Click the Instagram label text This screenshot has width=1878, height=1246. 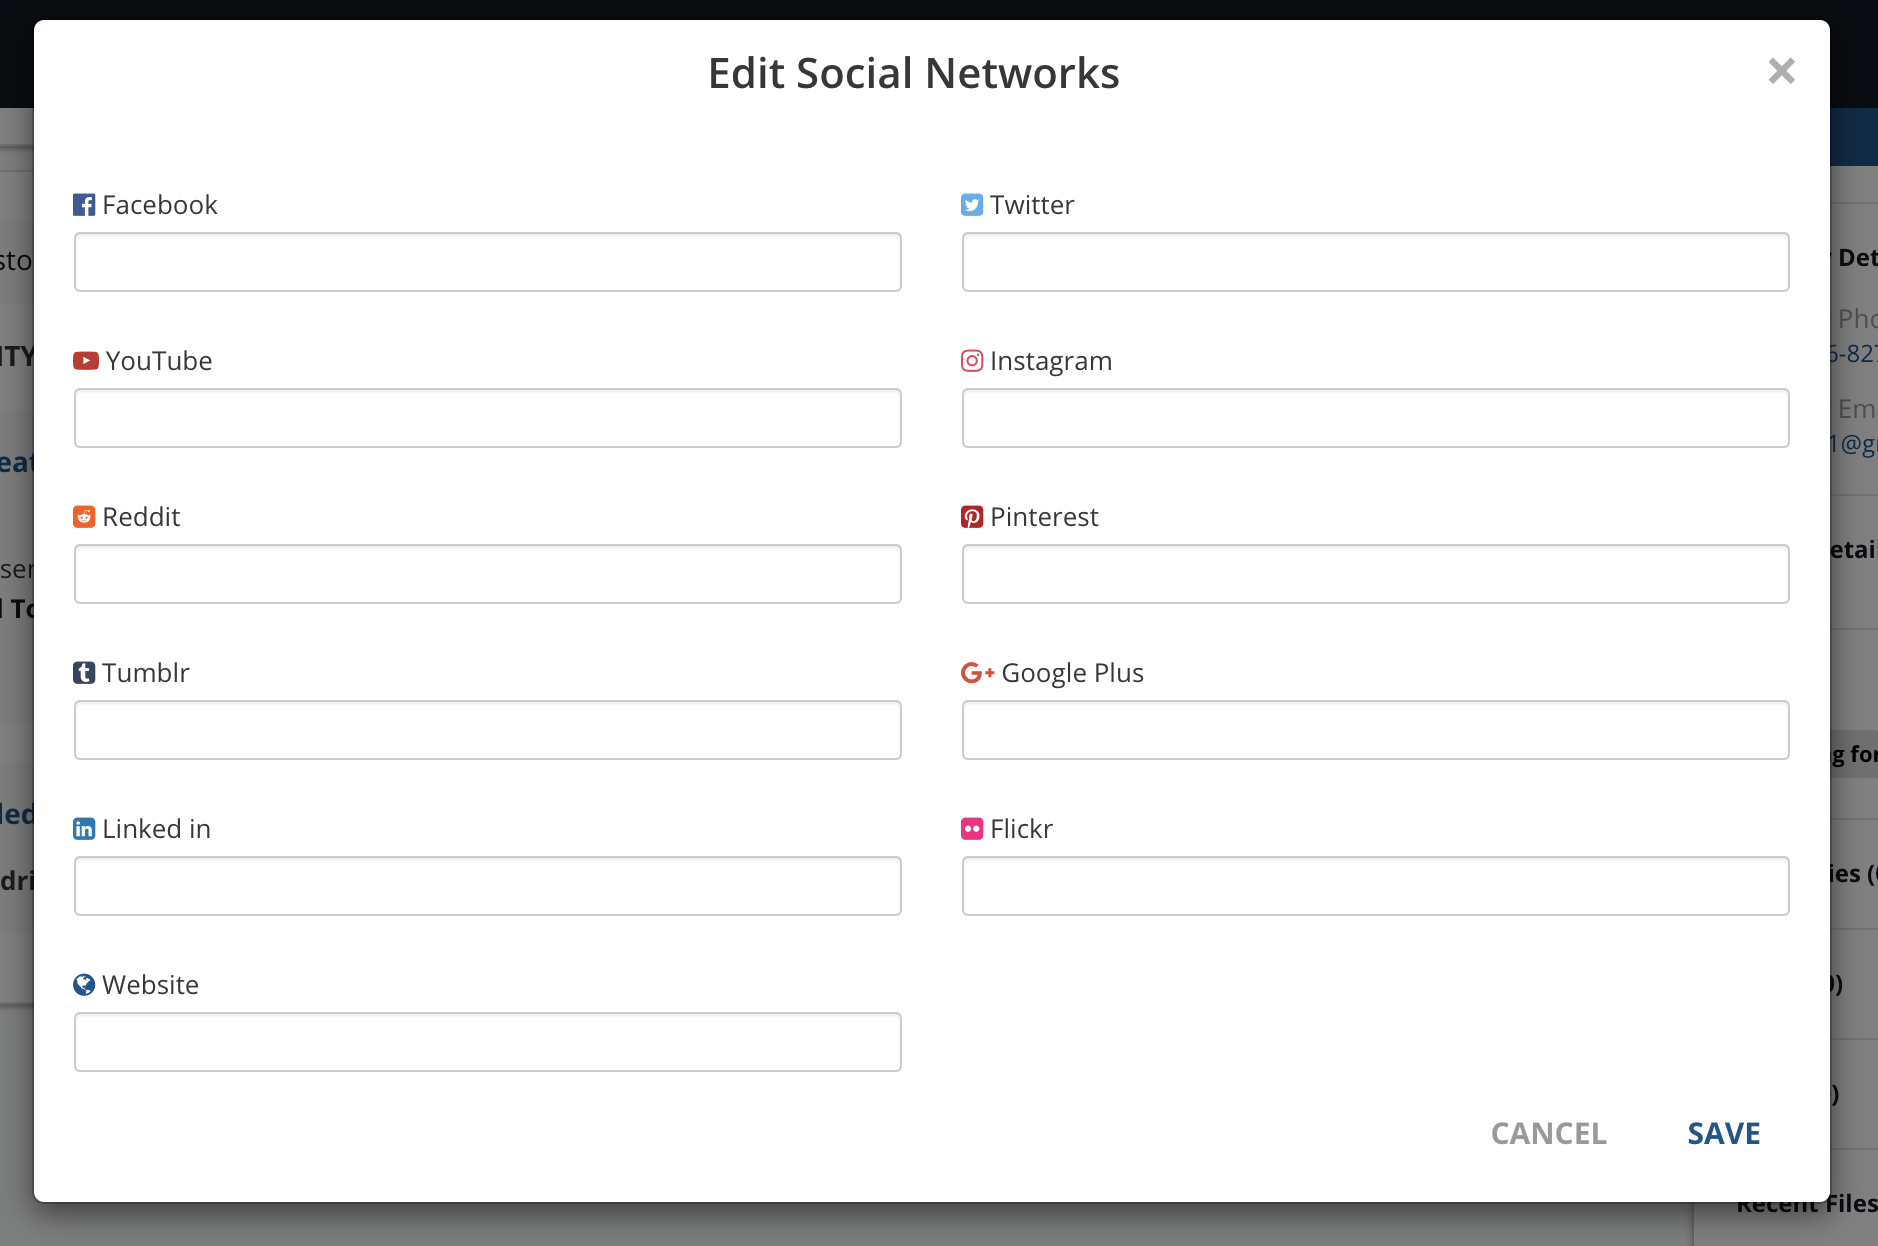1051,362
